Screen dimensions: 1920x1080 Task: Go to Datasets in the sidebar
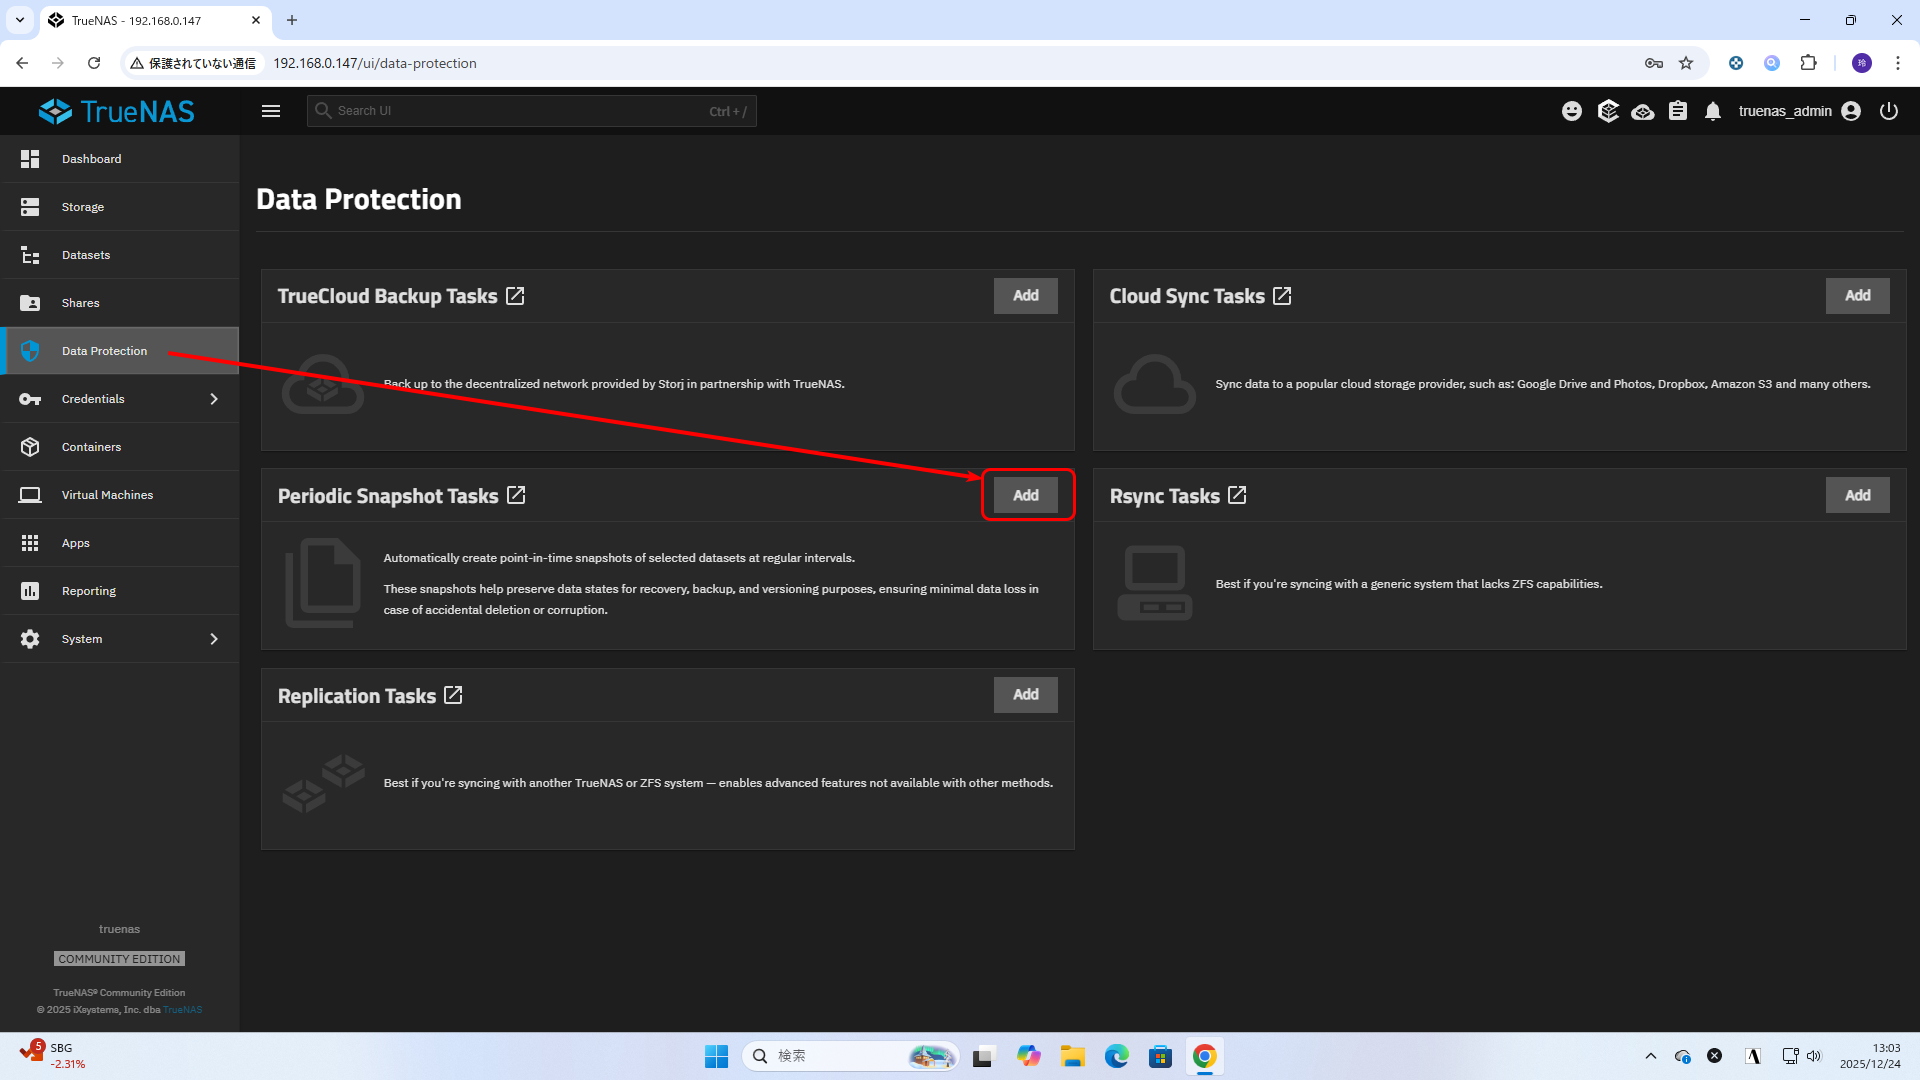pos(86,255)
